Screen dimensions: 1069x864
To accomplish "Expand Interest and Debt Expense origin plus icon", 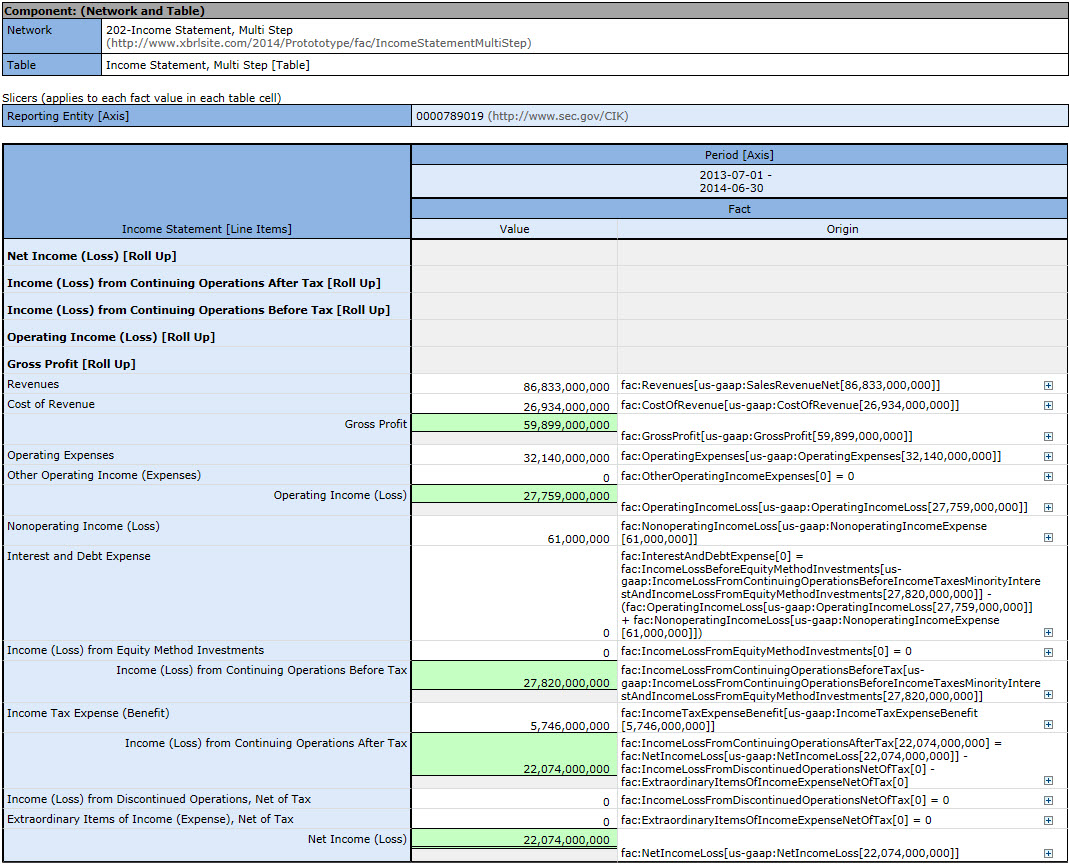I will [x=1048, y=632].
